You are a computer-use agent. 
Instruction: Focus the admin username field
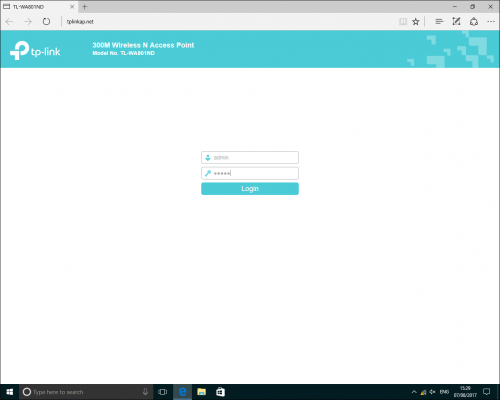click(250, 157)
